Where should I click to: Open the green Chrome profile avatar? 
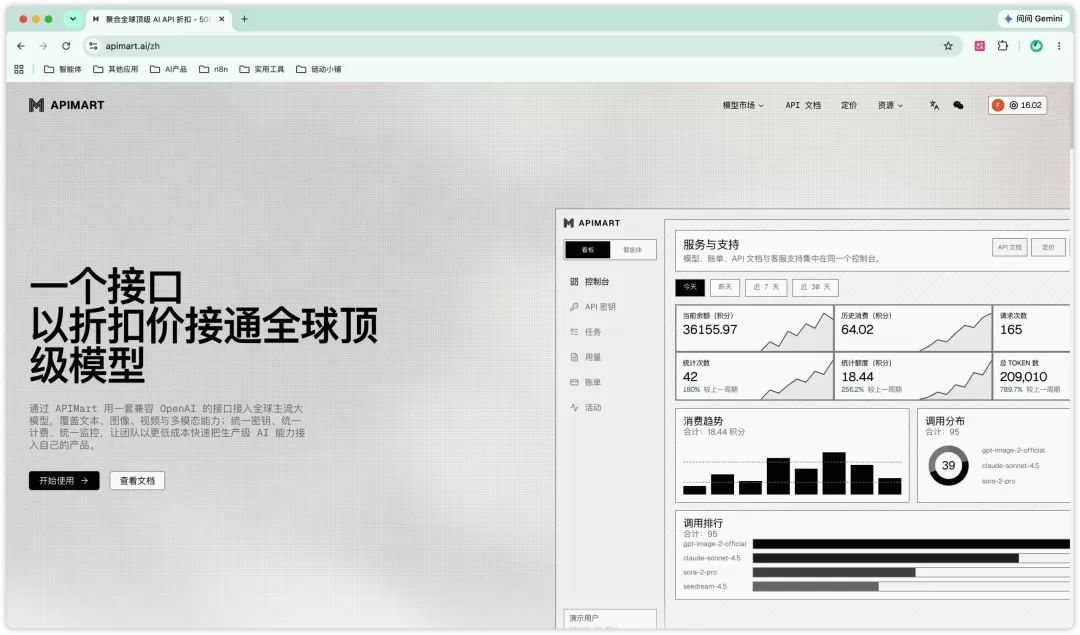click(x=1036, y=46)
